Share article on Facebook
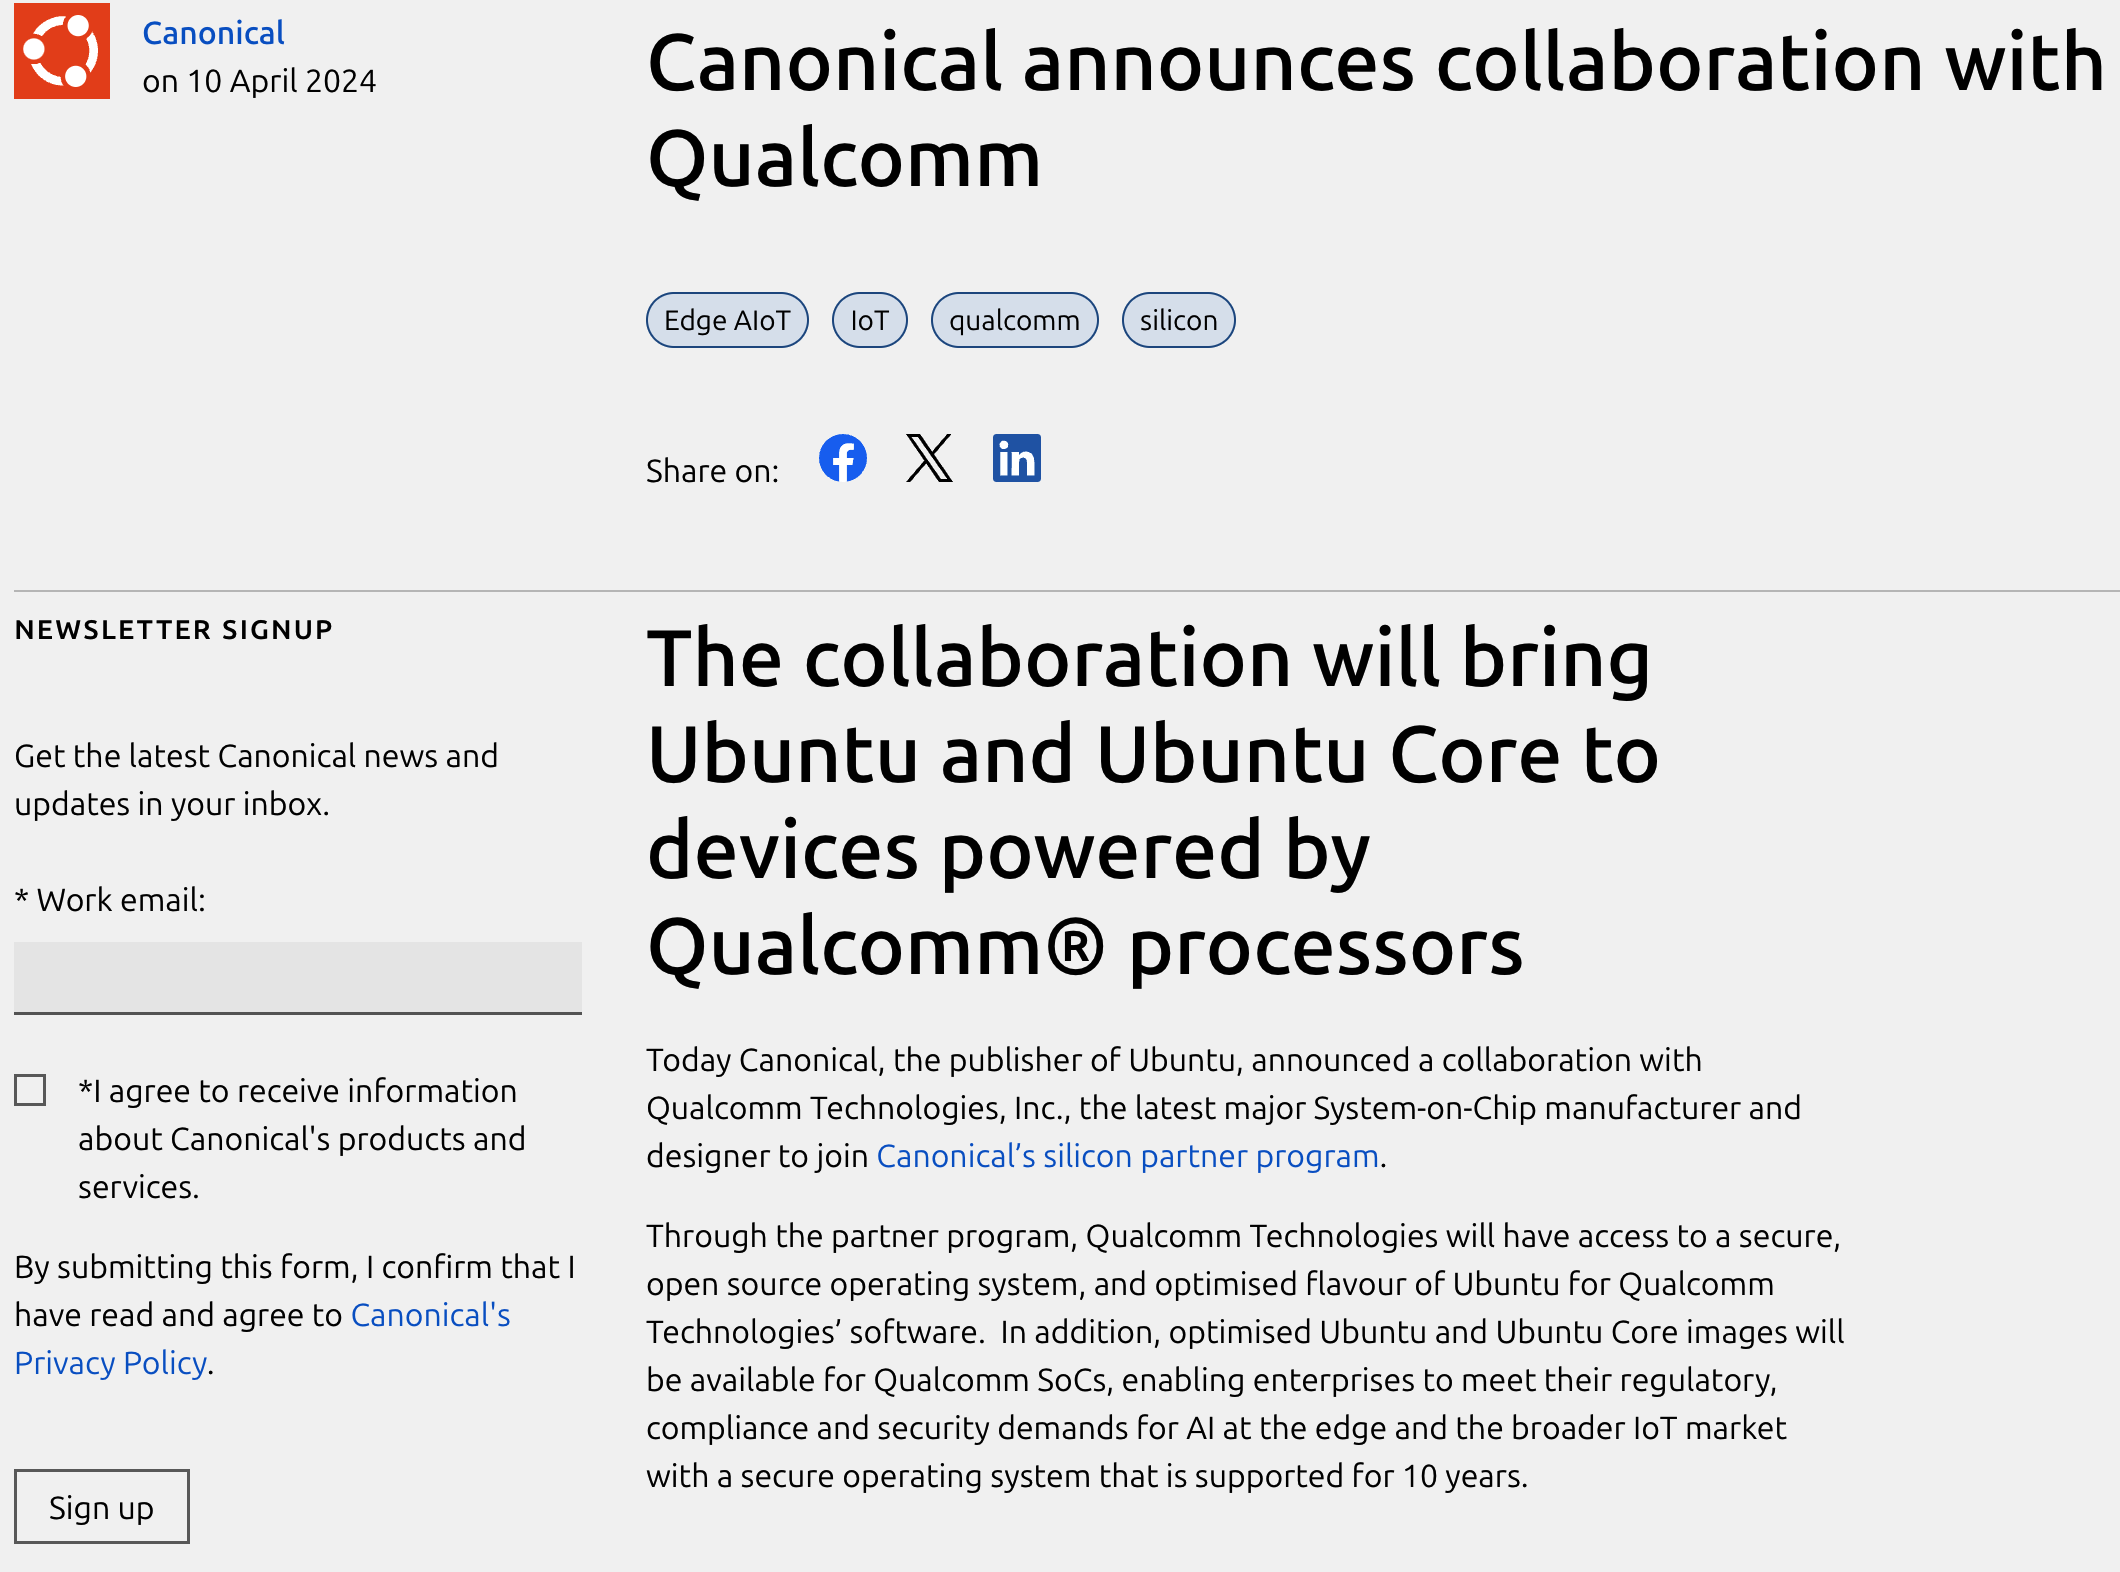2120x1572 pixels. click(x=843, y=458)
